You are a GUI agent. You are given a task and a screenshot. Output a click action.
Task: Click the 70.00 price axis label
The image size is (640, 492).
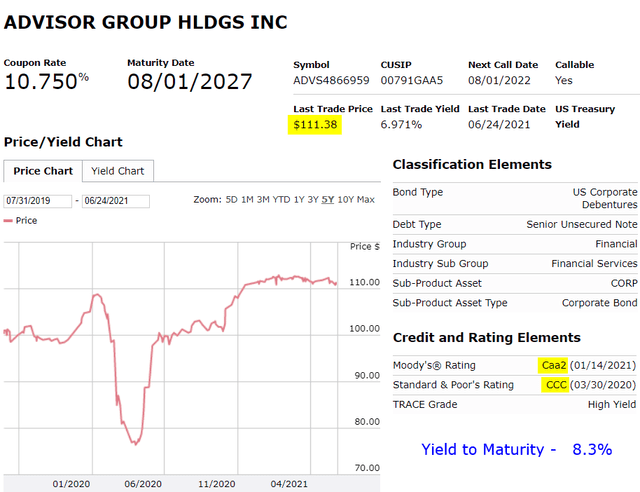(367, 468)
